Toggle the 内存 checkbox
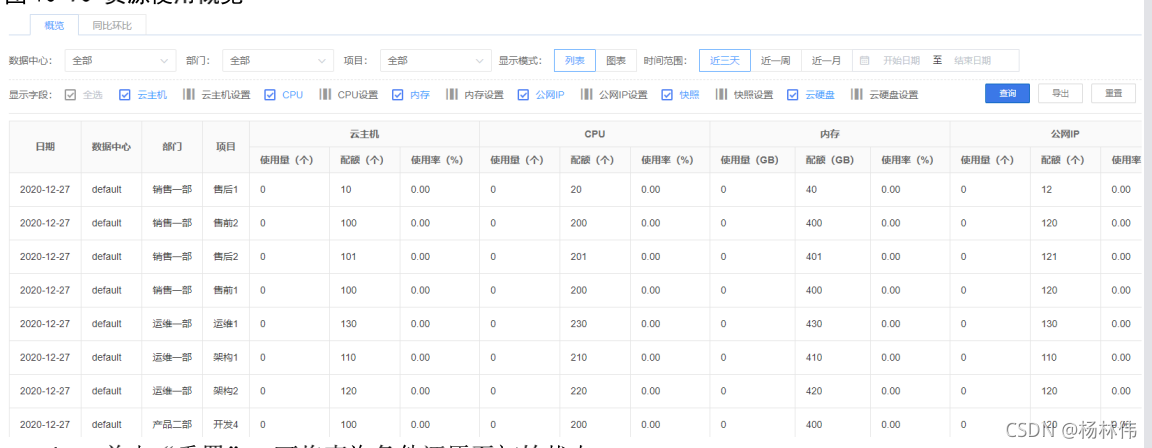 (x=397, y=95)
